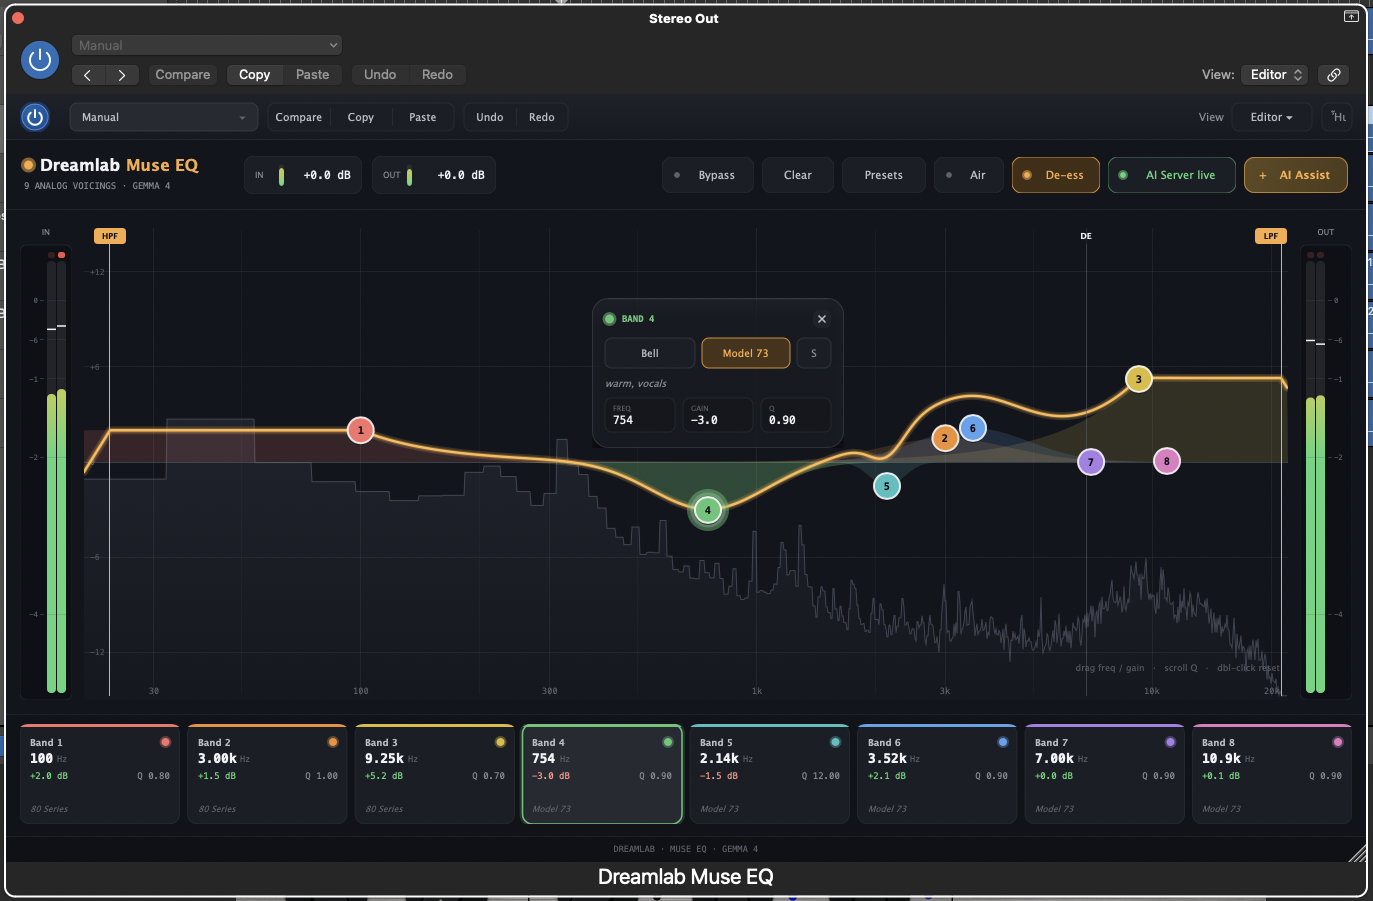1373x901 pixels.
Task: Click the Band 4 FREQ field
Action: click(x=640, y=415)
